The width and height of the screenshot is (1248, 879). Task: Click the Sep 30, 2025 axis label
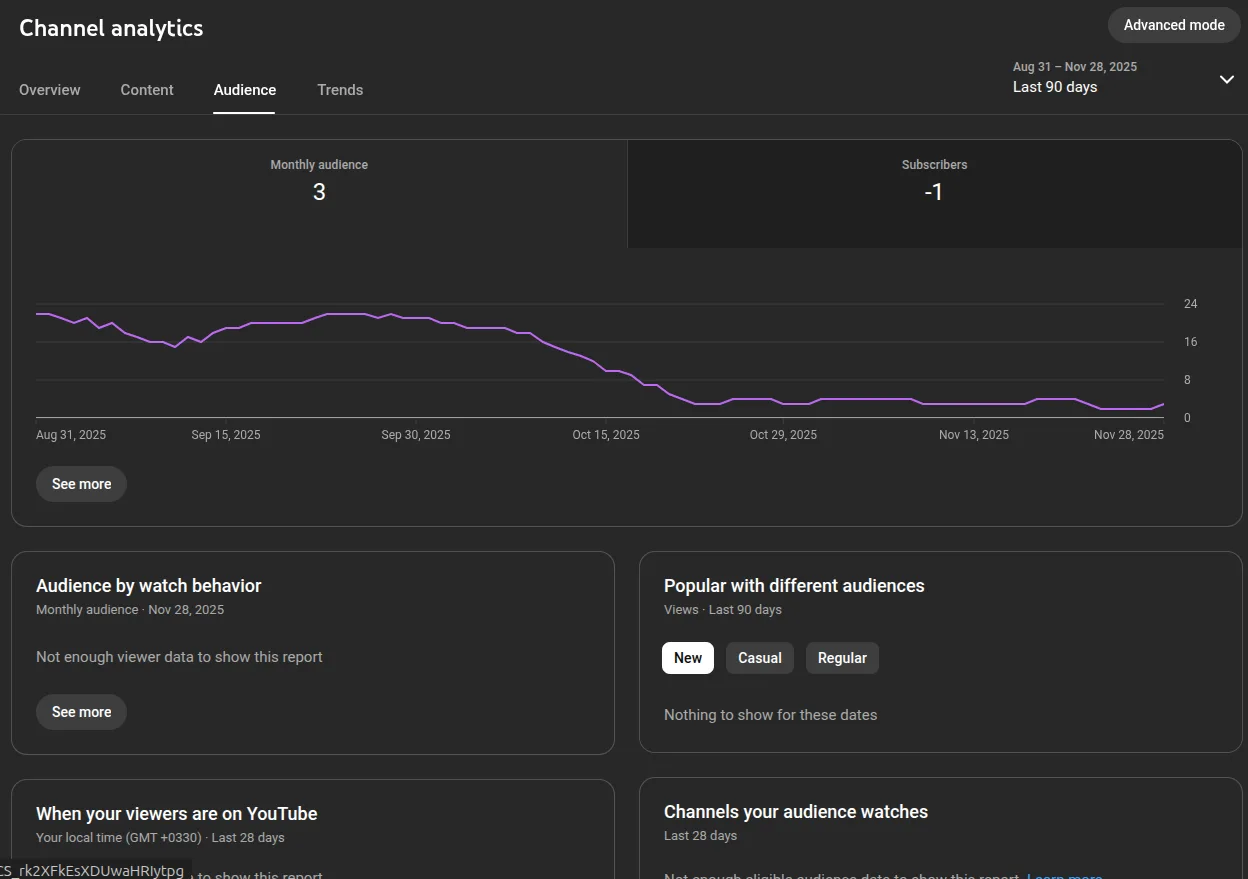pos(416,435)
